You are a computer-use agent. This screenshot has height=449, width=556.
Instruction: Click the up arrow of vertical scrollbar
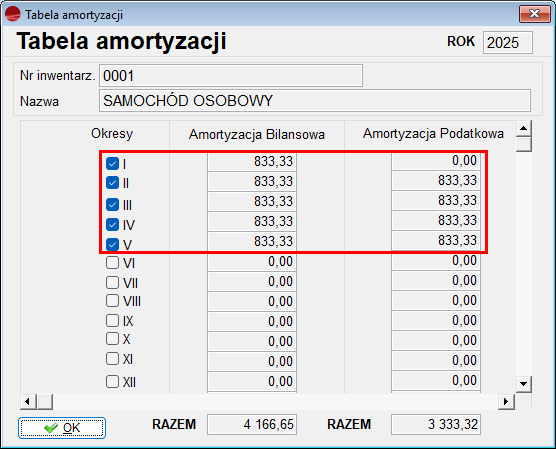524,128
